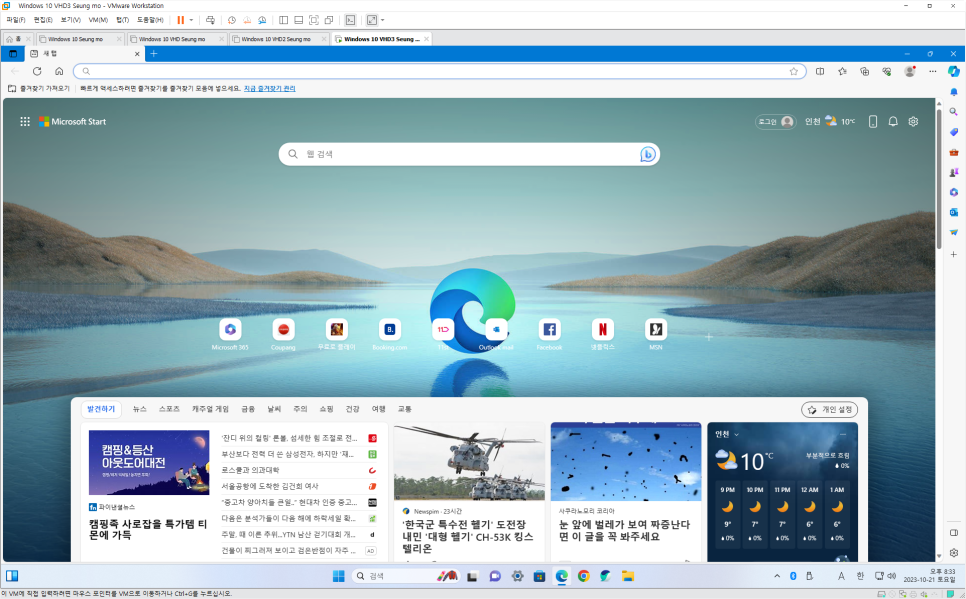Open the snapshot manager icon
Viewport: 966px width, 599px height.
tap(262, 20)
